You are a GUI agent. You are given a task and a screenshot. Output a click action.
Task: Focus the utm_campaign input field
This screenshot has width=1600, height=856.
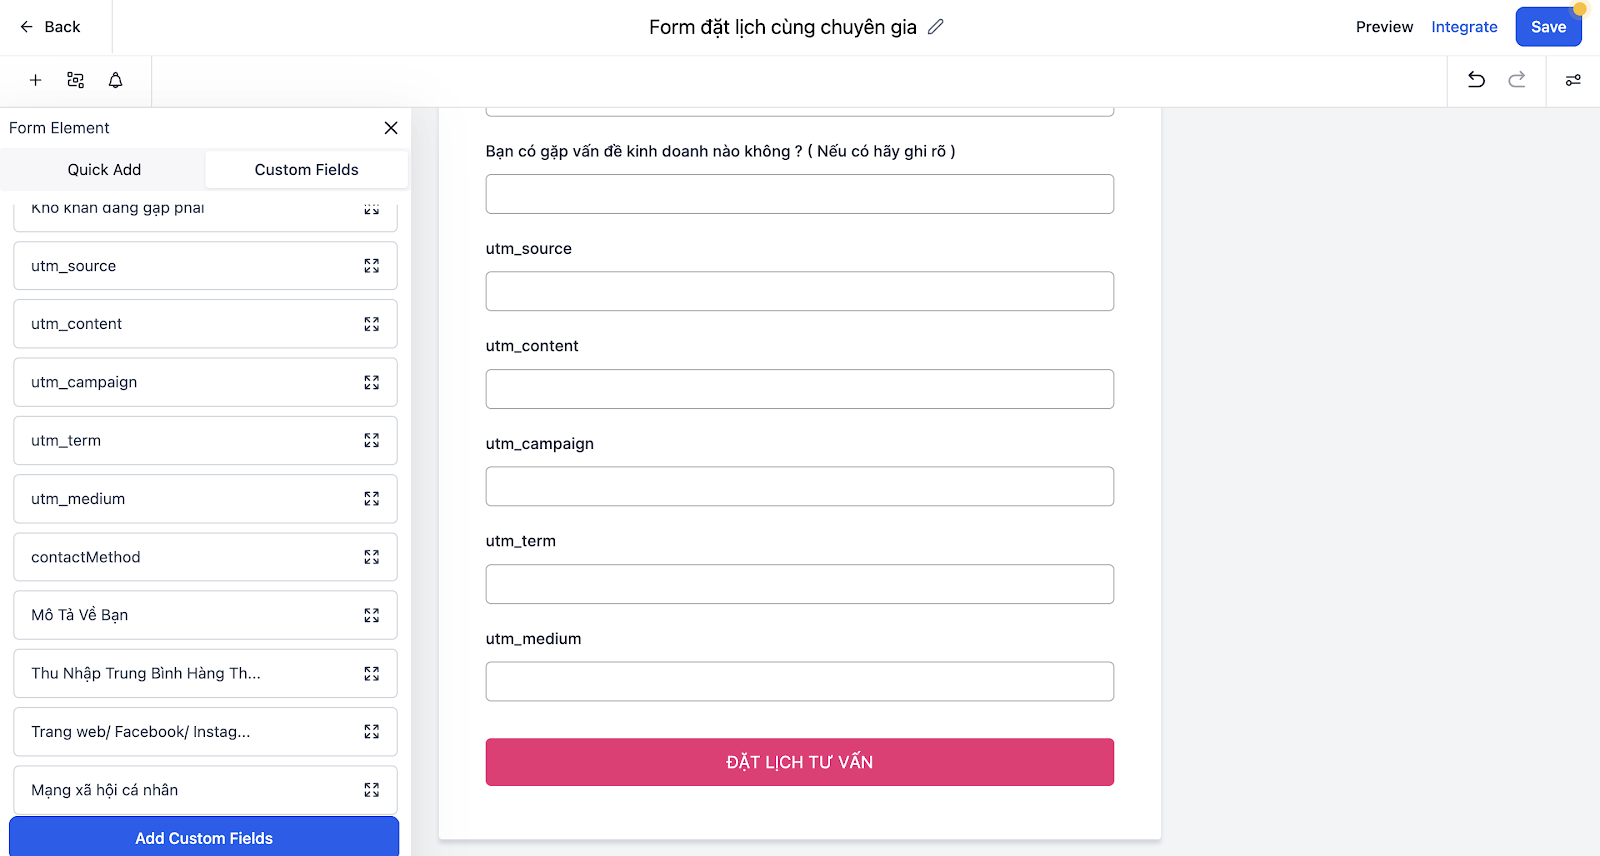tap(800, 486)
